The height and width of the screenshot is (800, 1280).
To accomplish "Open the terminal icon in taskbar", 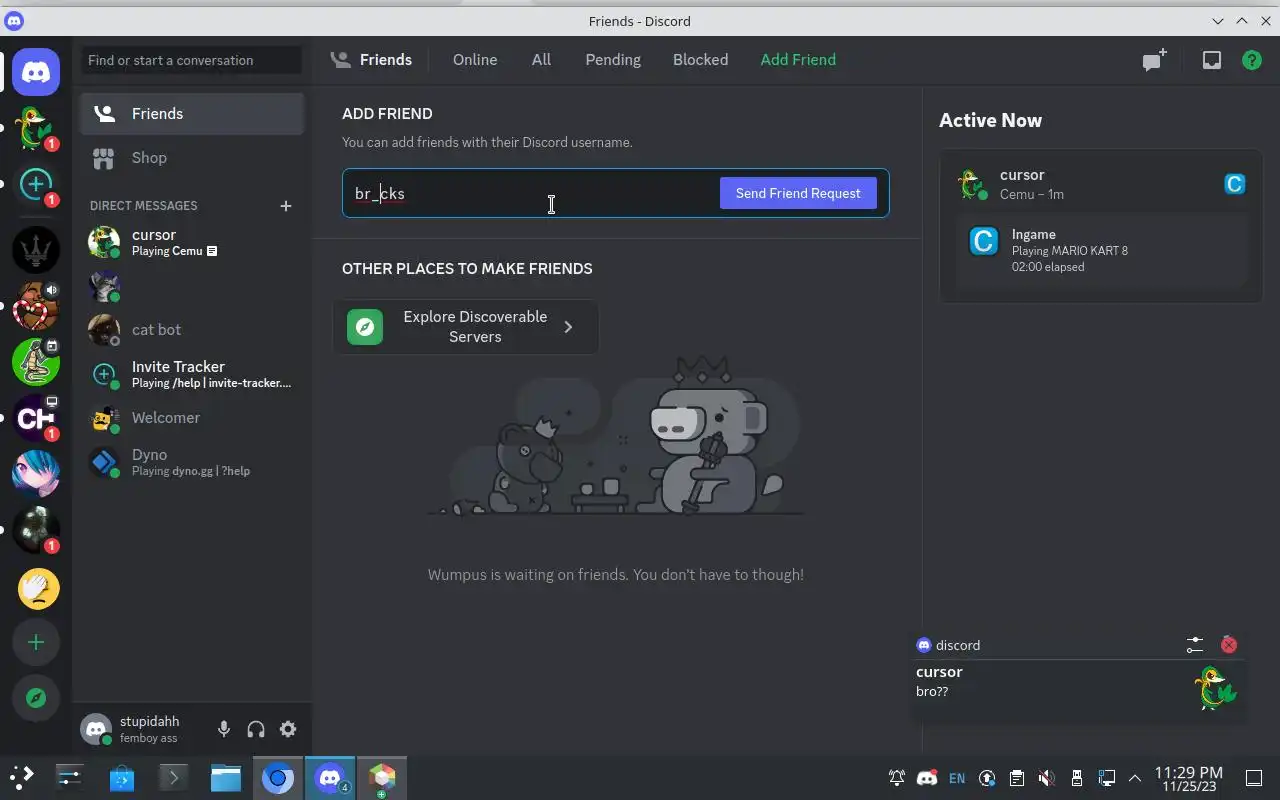I will point(174,777).
